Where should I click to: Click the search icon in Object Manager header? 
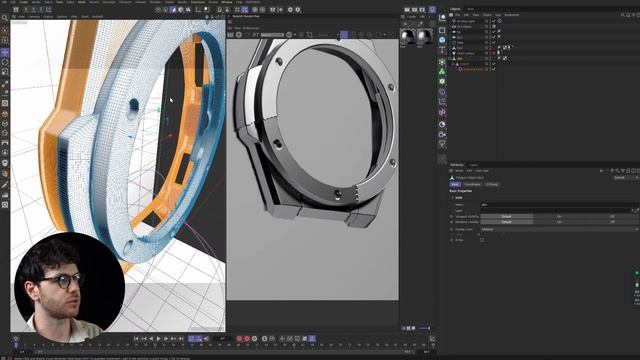tap(623, 15)
